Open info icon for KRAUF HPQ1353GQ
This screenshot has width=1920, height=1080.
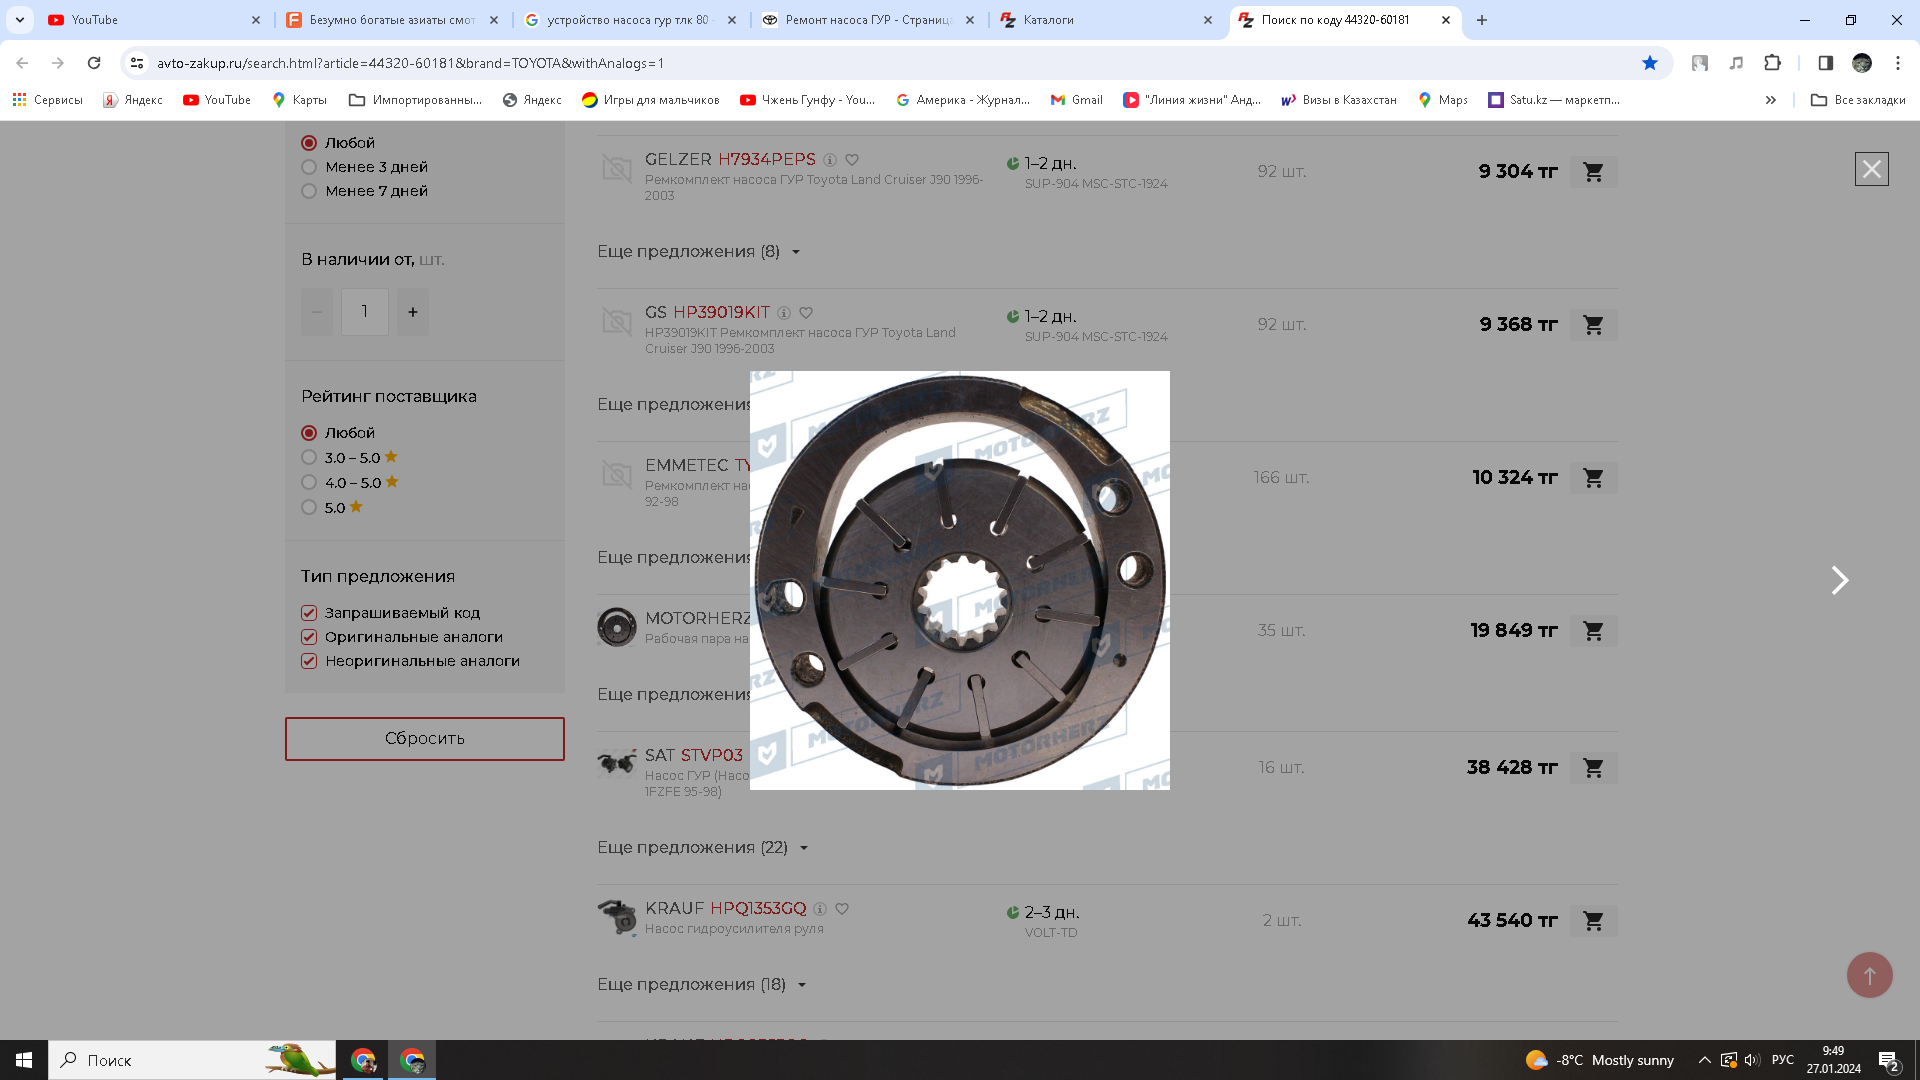pyautogui.click(x=820, y=909)
